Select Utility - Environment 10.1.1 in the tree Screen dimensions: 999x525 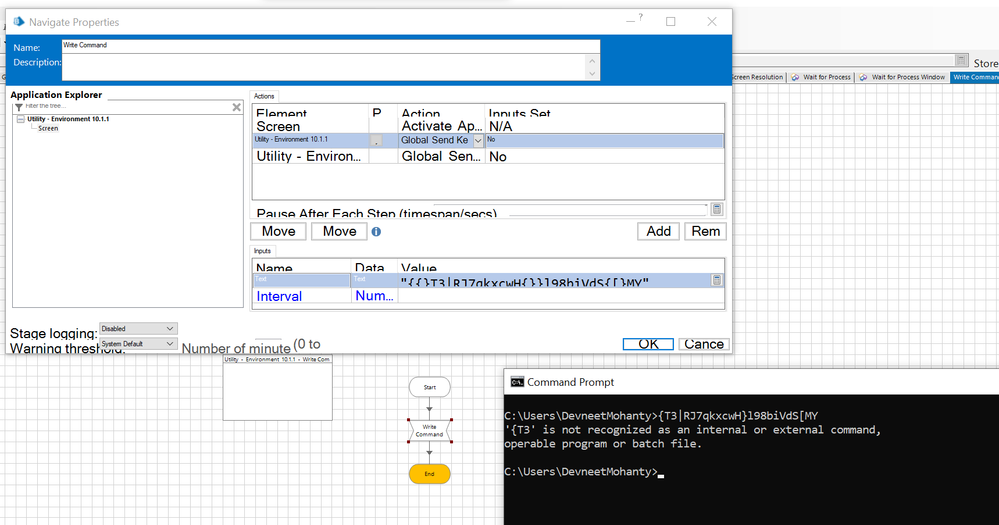(x=68, y=119)
